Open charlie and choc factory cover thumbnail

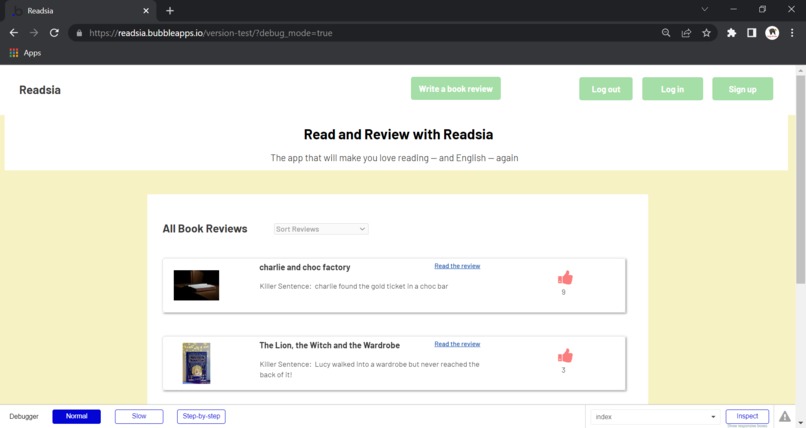pyautogui.click(x=196, y=285)
